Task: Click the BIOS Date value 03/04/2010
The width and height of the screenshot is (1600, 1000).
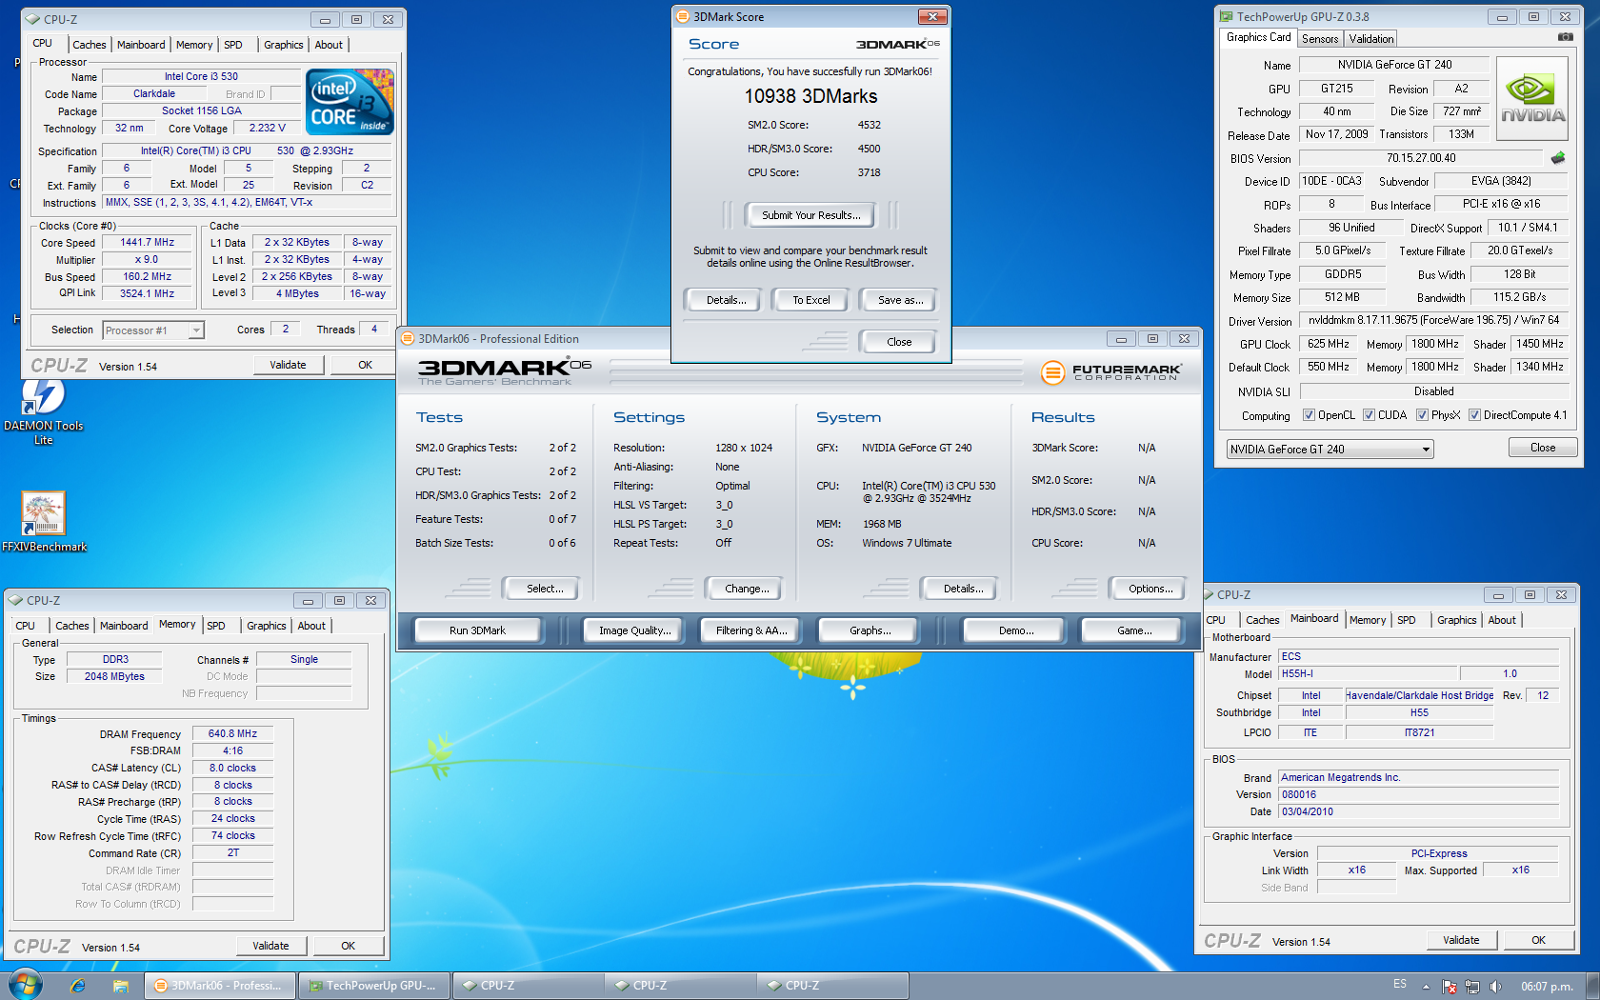Action: pyautogui.click(x=1418, y=811)
